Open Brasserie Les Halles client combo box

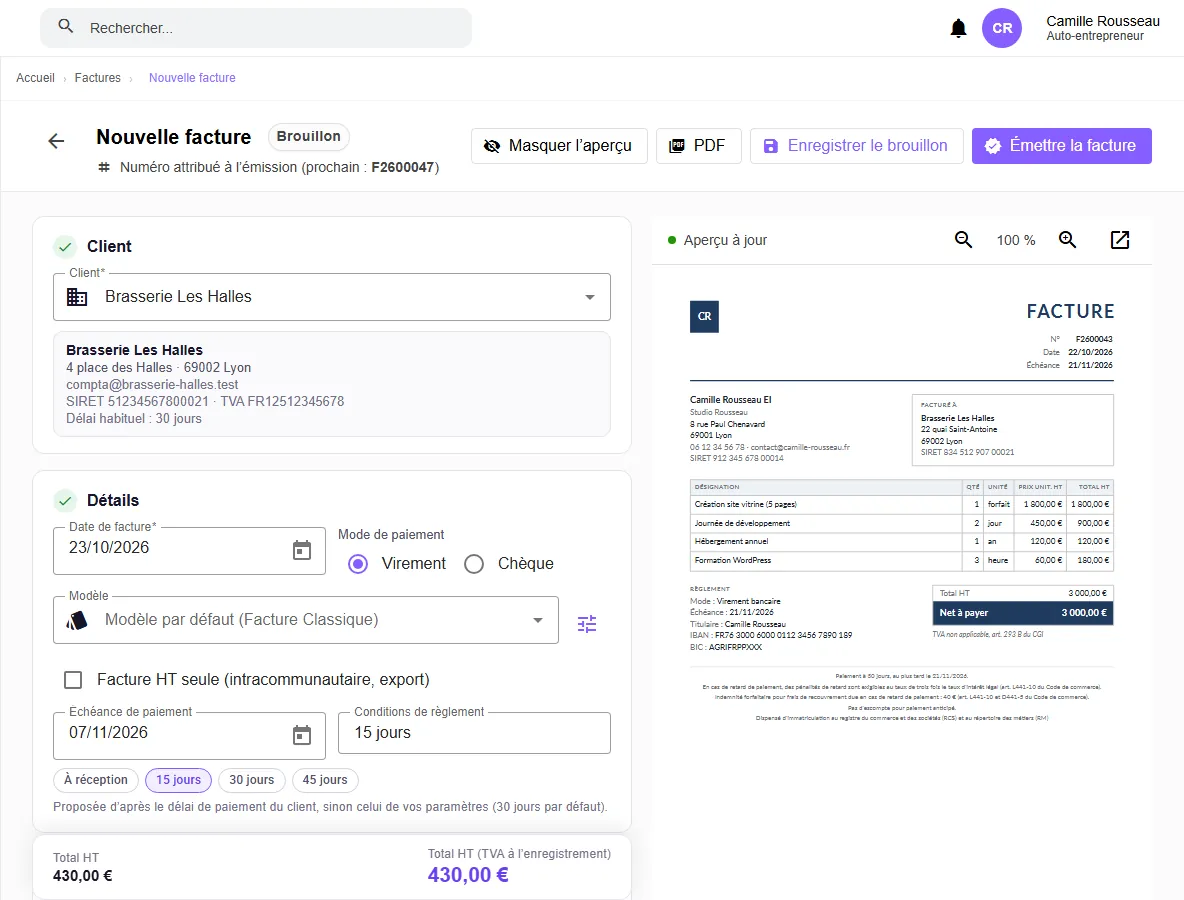[331, 297]
